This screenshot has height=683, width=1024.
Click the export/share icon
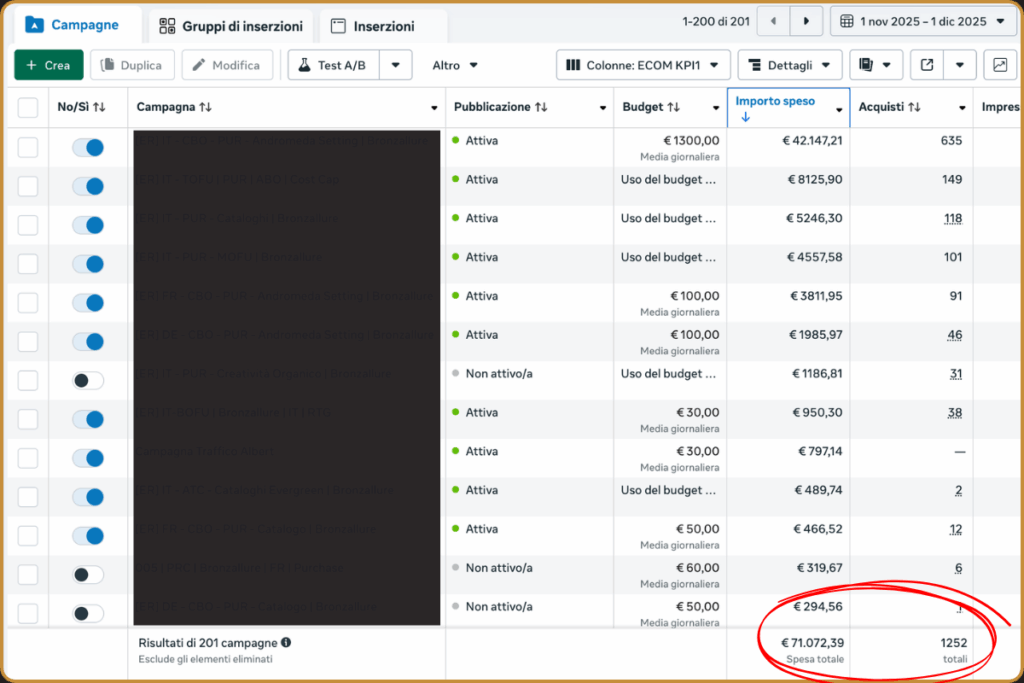click(x=927, y=65)
